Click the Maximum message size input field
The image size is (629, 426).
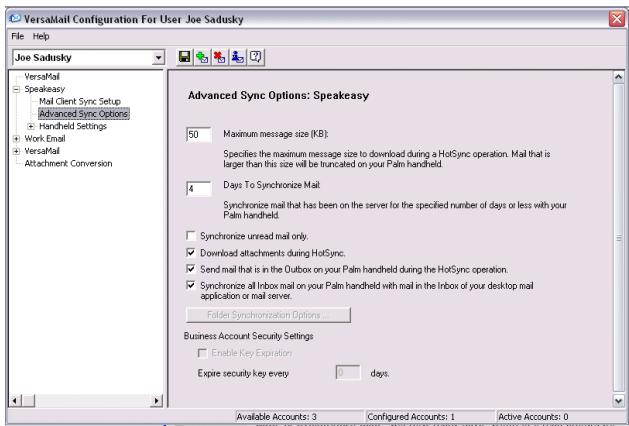[199, 134]
